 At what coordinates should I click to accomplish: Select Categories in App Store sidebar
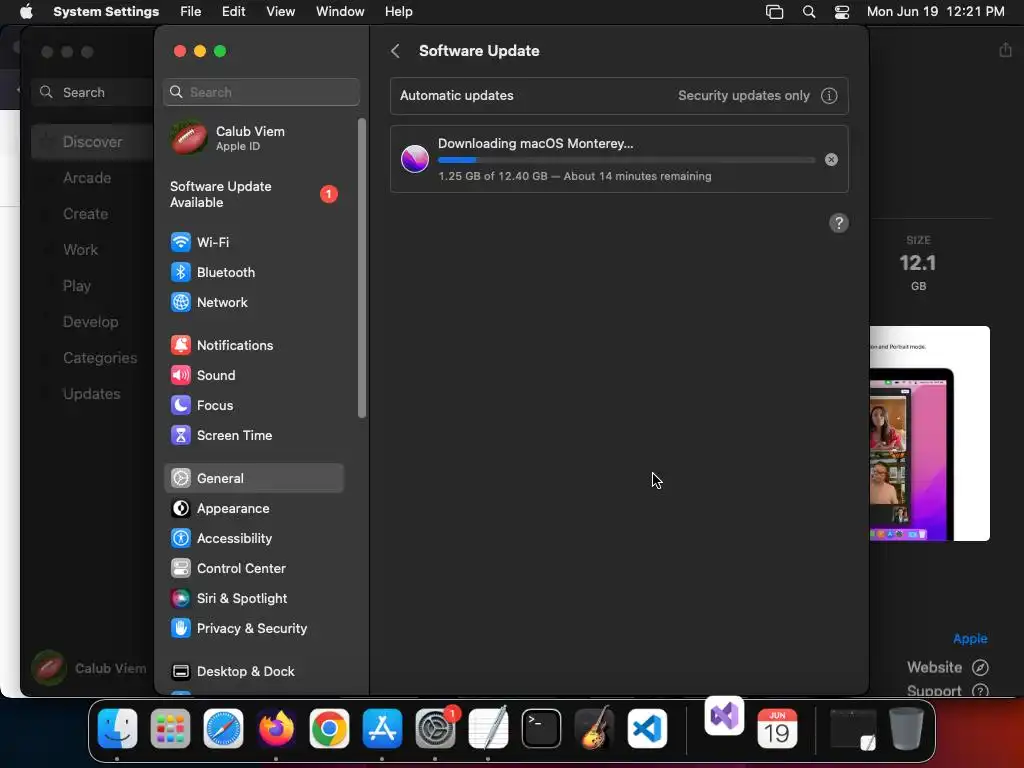pyautogui.click(x=100, y=358)
